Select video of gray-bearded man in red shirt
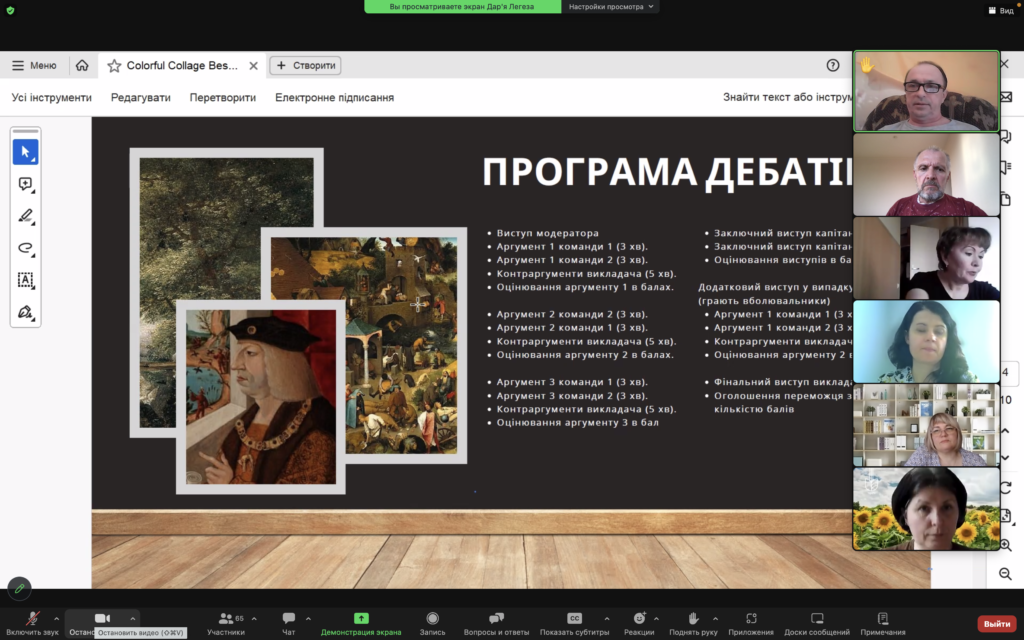The height and width of the screenshot is (640, 1024). point(926,174)
